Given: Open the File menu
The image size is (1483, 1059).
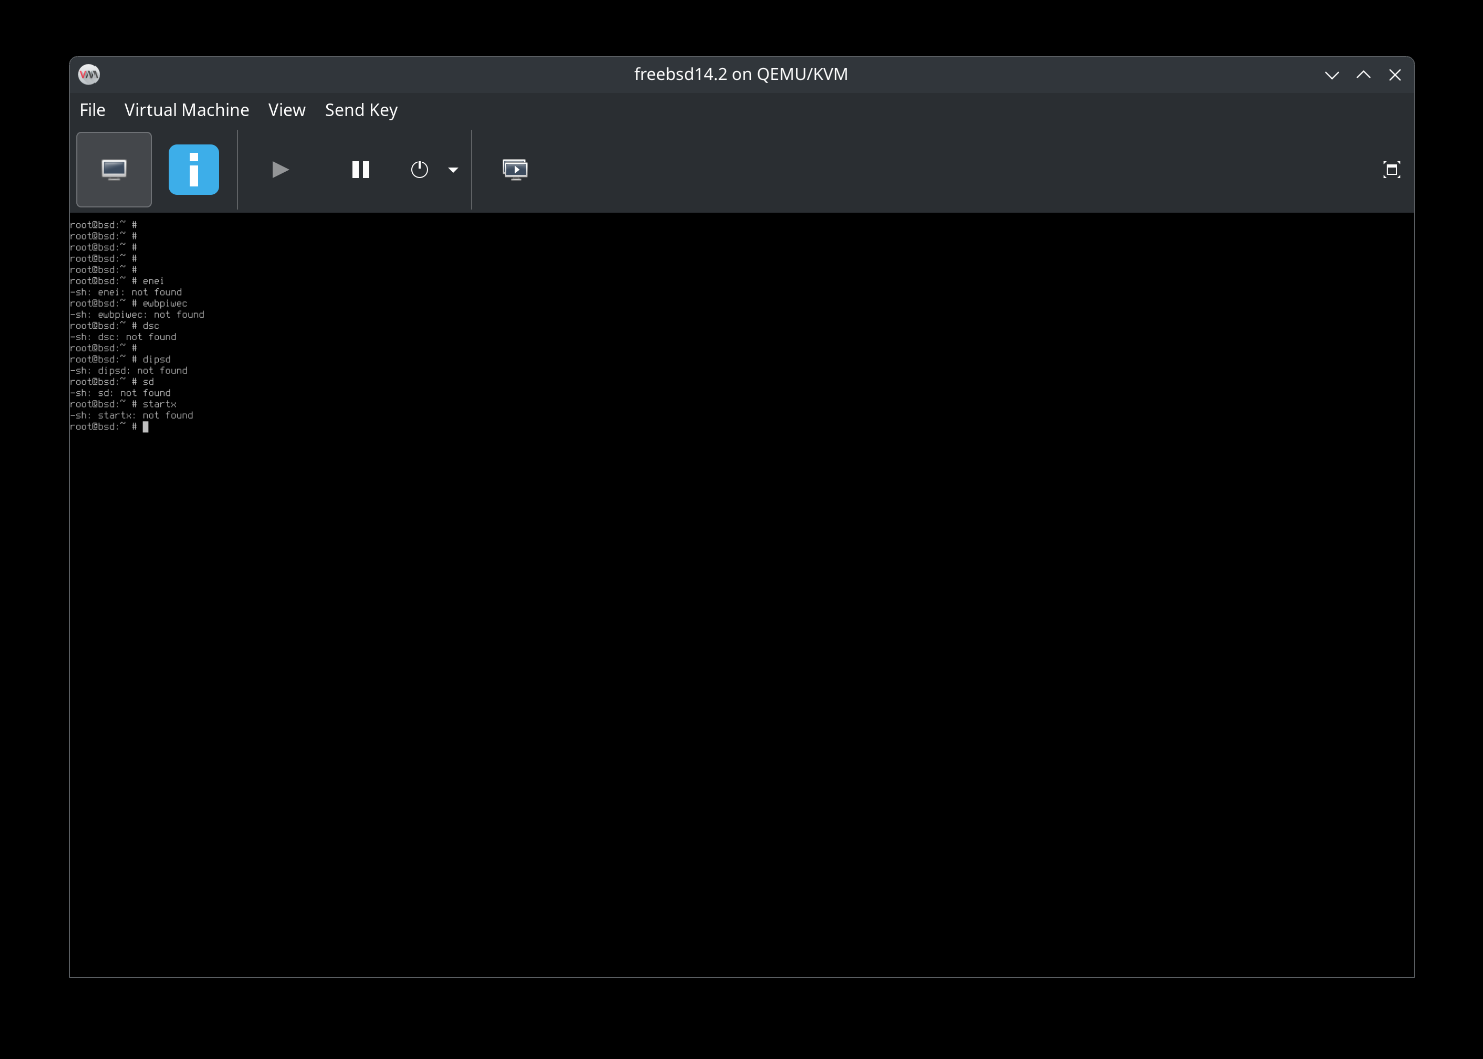Looking at the screenshot, I should click(92, 110).
